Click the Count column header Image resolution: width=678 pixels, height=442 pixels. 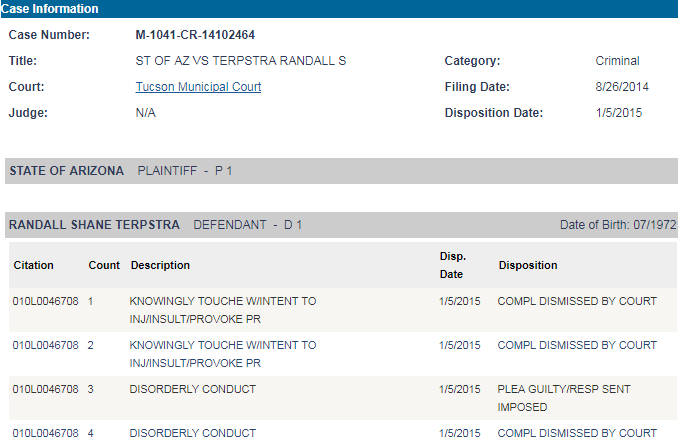(104, 265)
